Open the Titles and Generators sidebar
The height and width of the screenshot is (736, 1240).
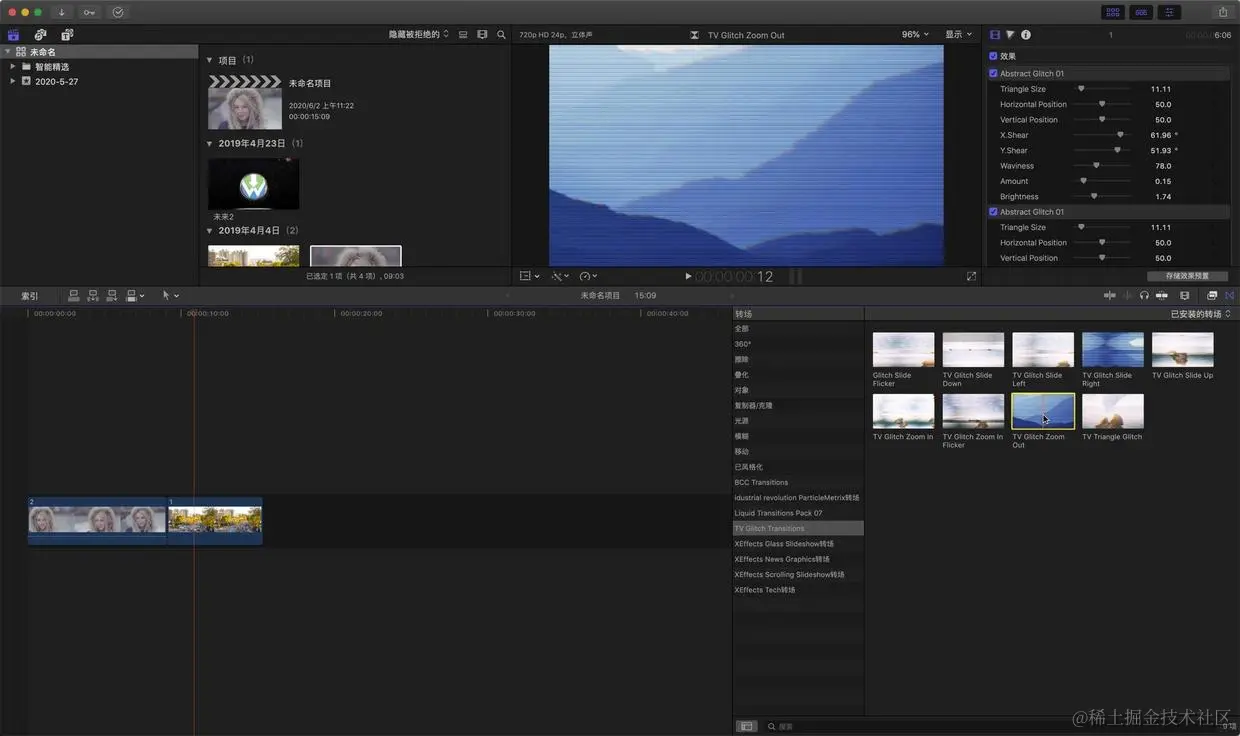coord(67,34)
